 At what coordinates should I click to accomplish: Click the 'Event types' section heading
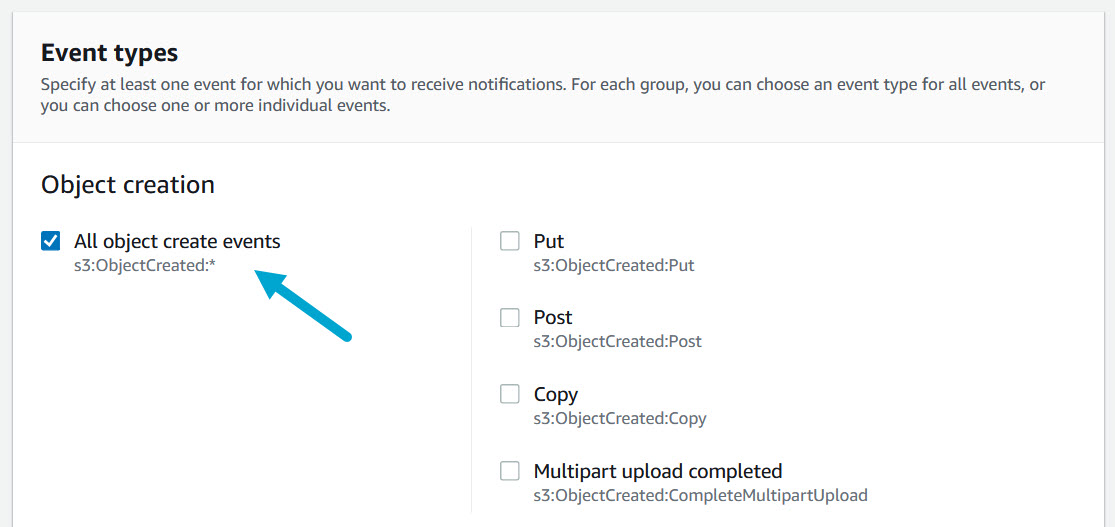(109, 53)
